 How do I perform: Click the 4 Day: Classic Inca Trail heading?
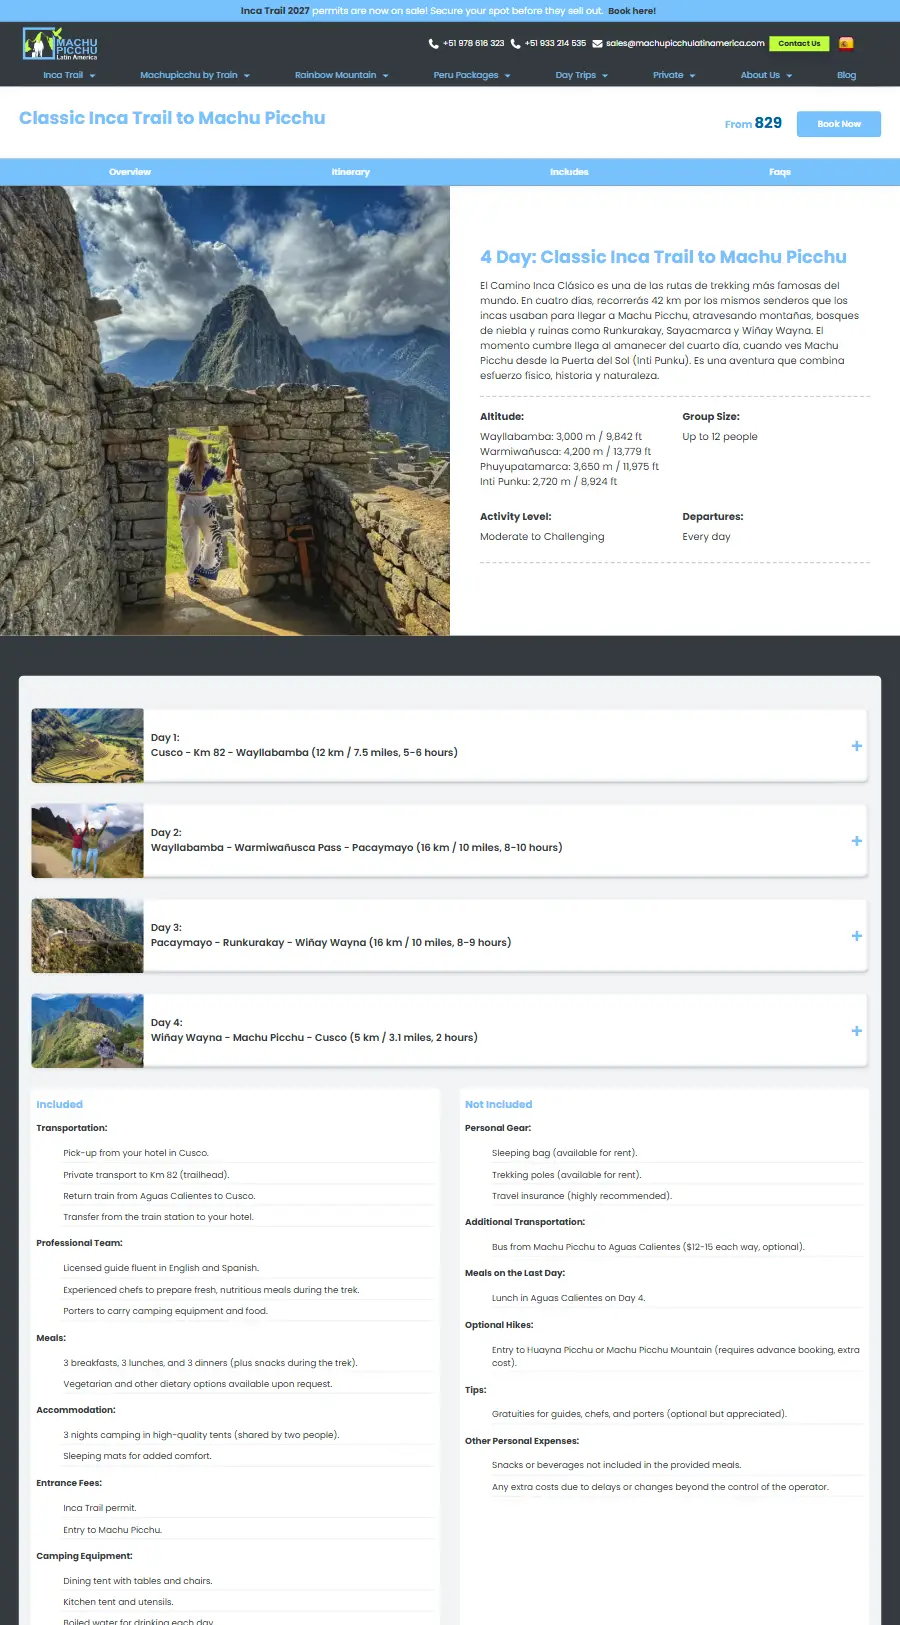pyautogui.click(x=663, y=257)
